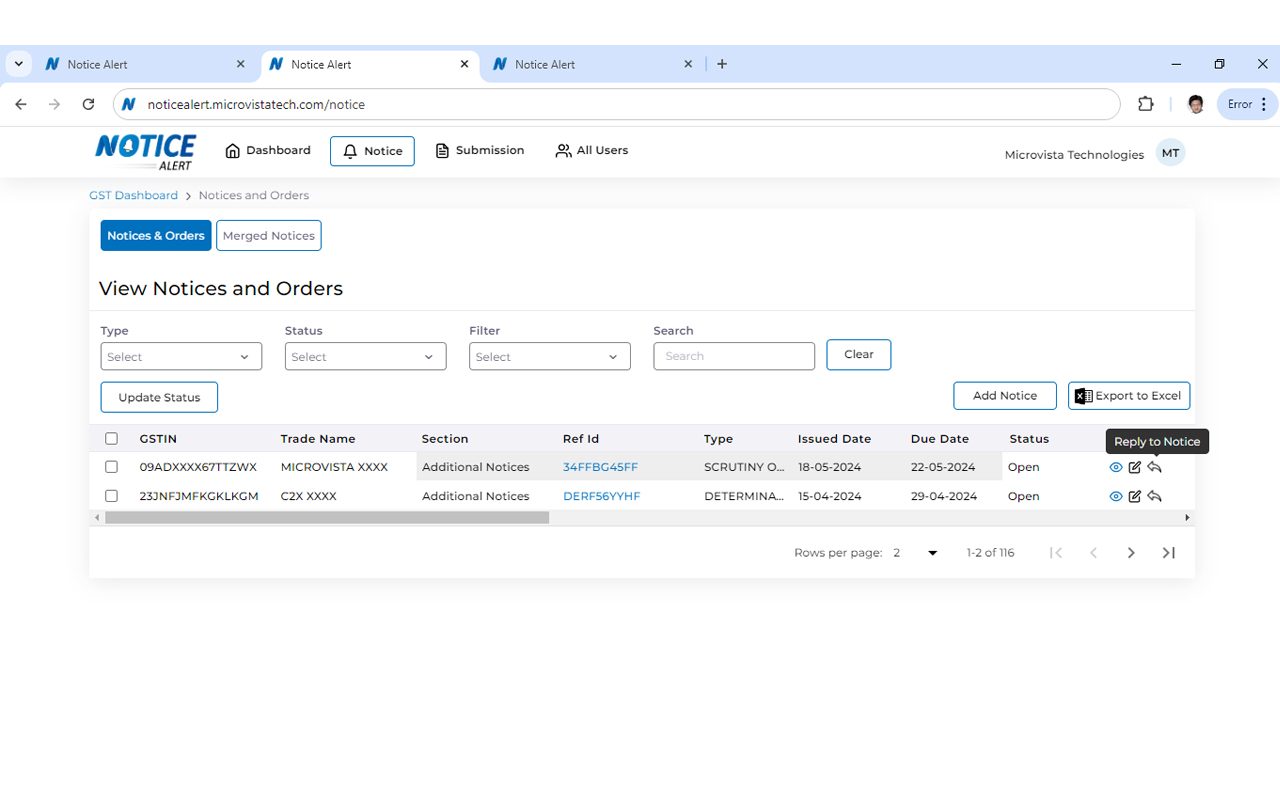
Task: Click the view eye icon for MICROVISTA XXXX row
Action: 1116,467
